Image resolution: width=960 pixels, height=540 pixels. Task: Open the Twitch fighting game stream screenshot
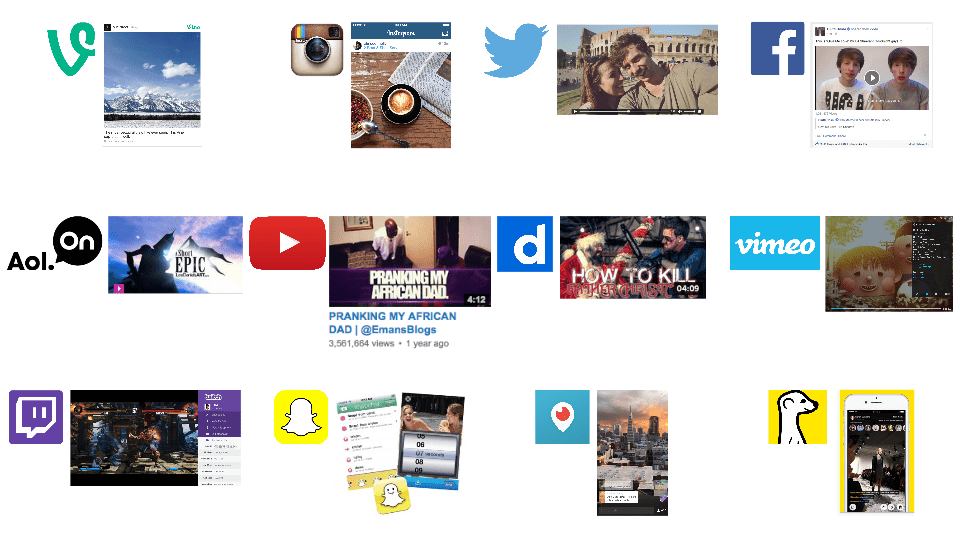[x=156, y=438]
